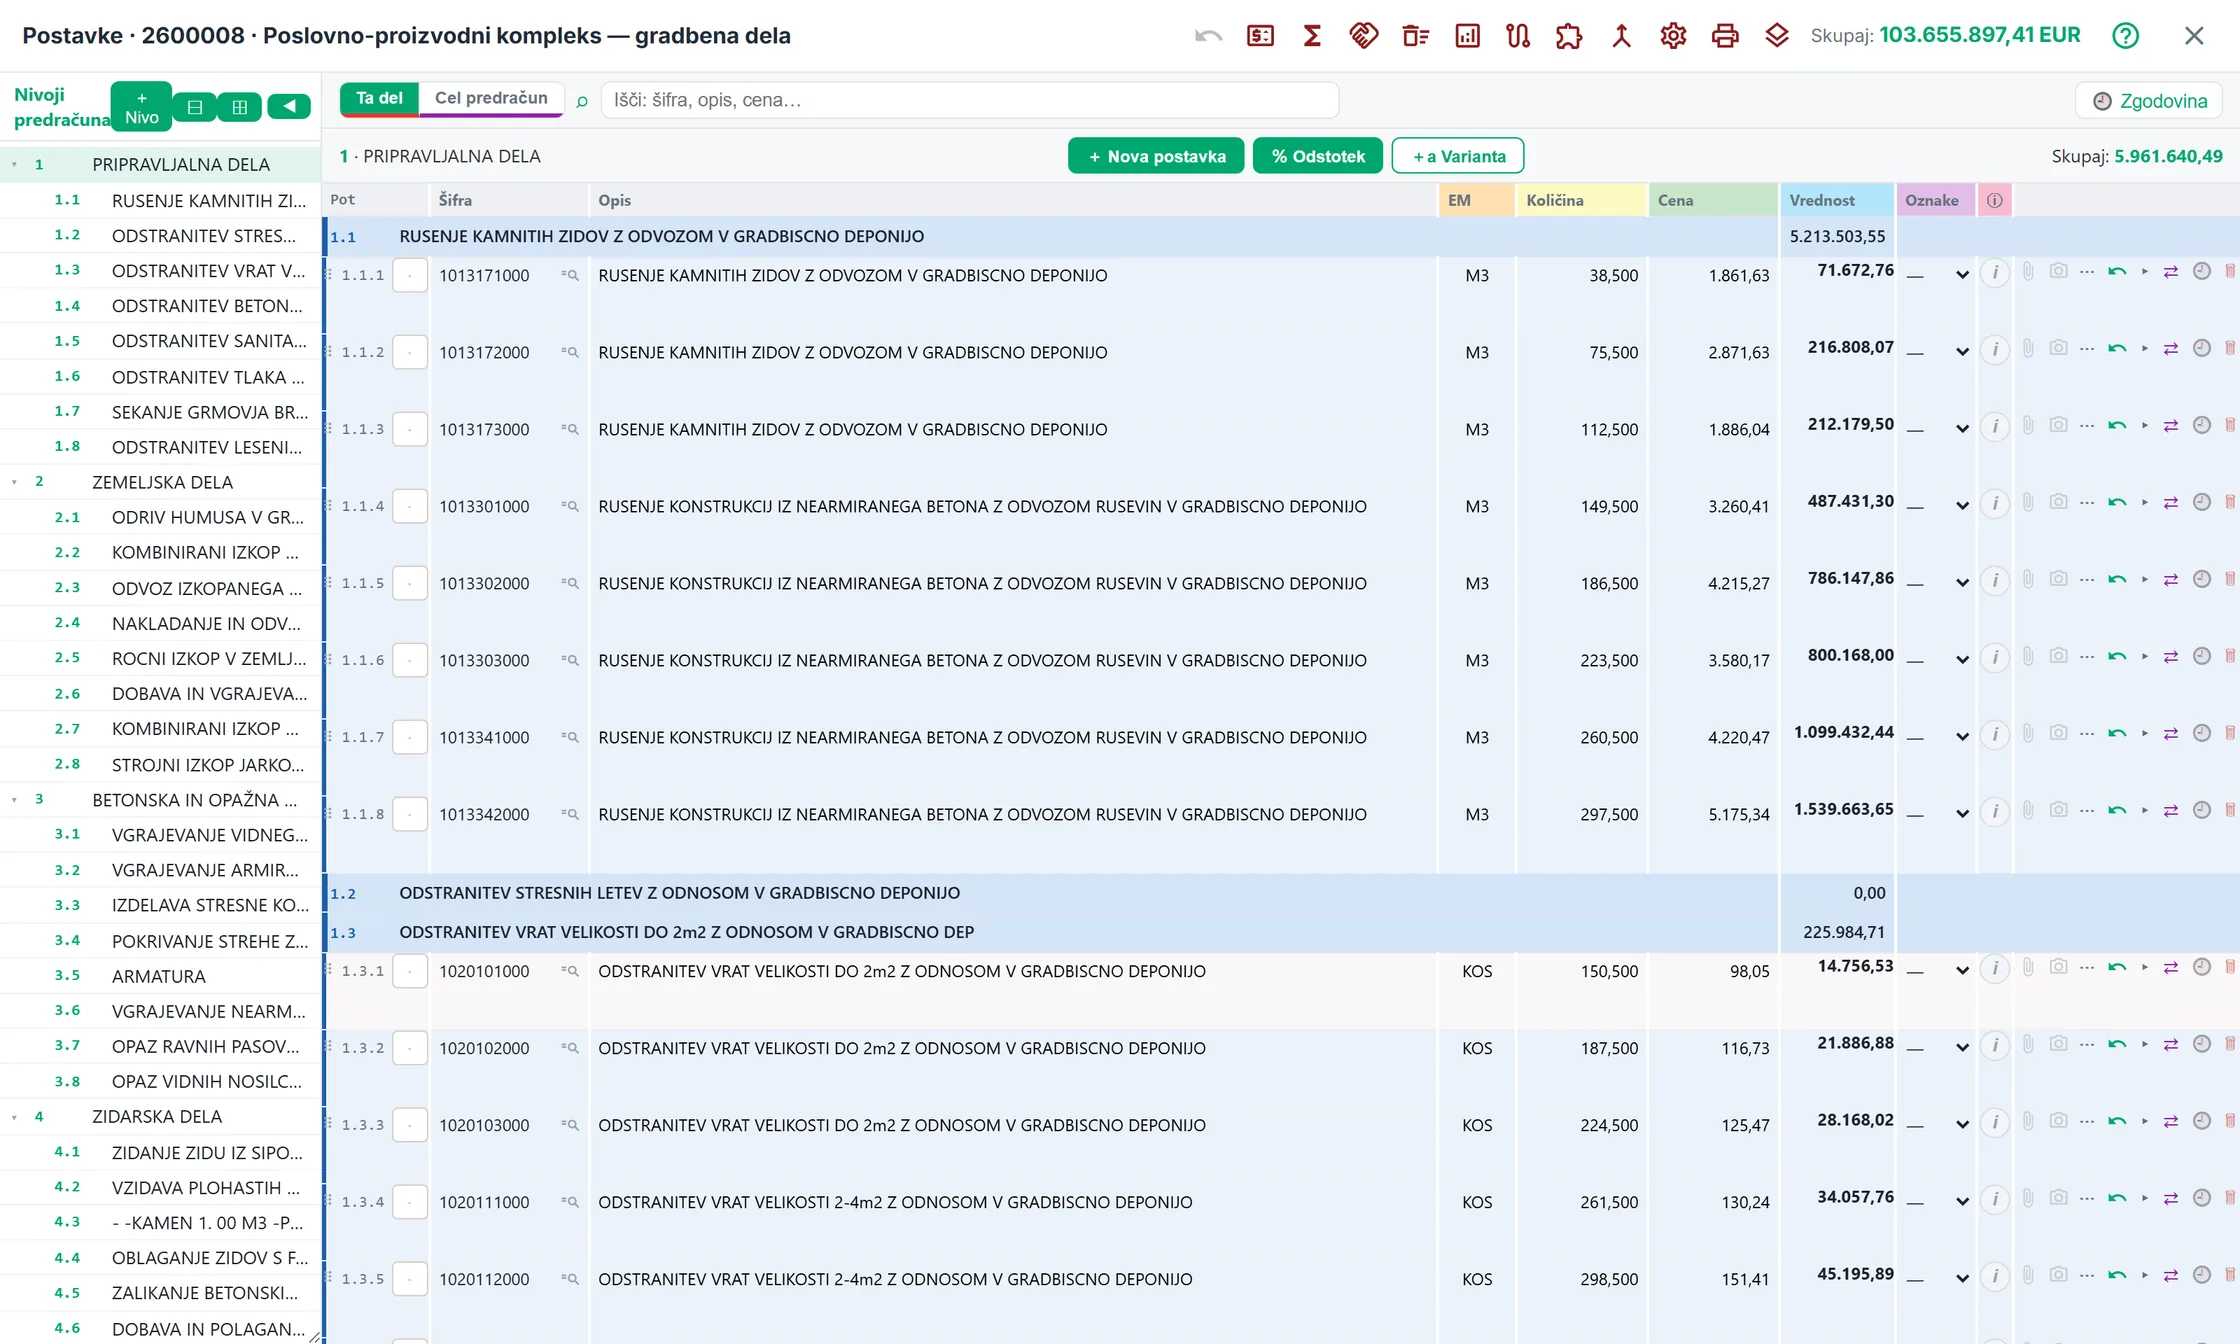This screenshot has width=2240, height=1344.
Task: Select tree item 2.3 ODVOZ IZKOPANEGA
Action: pos(161,588)
